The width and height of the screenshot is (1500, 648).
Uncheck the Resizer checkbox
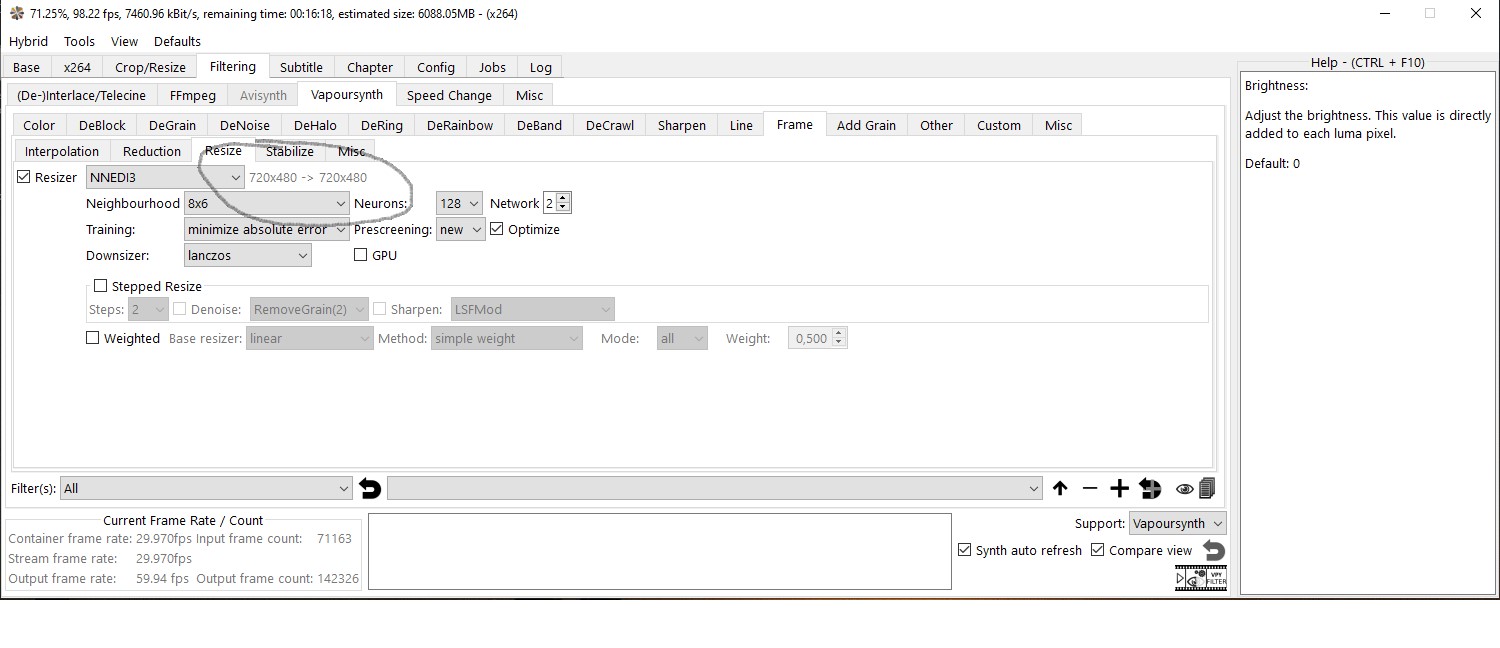click(x=24, y=177)
